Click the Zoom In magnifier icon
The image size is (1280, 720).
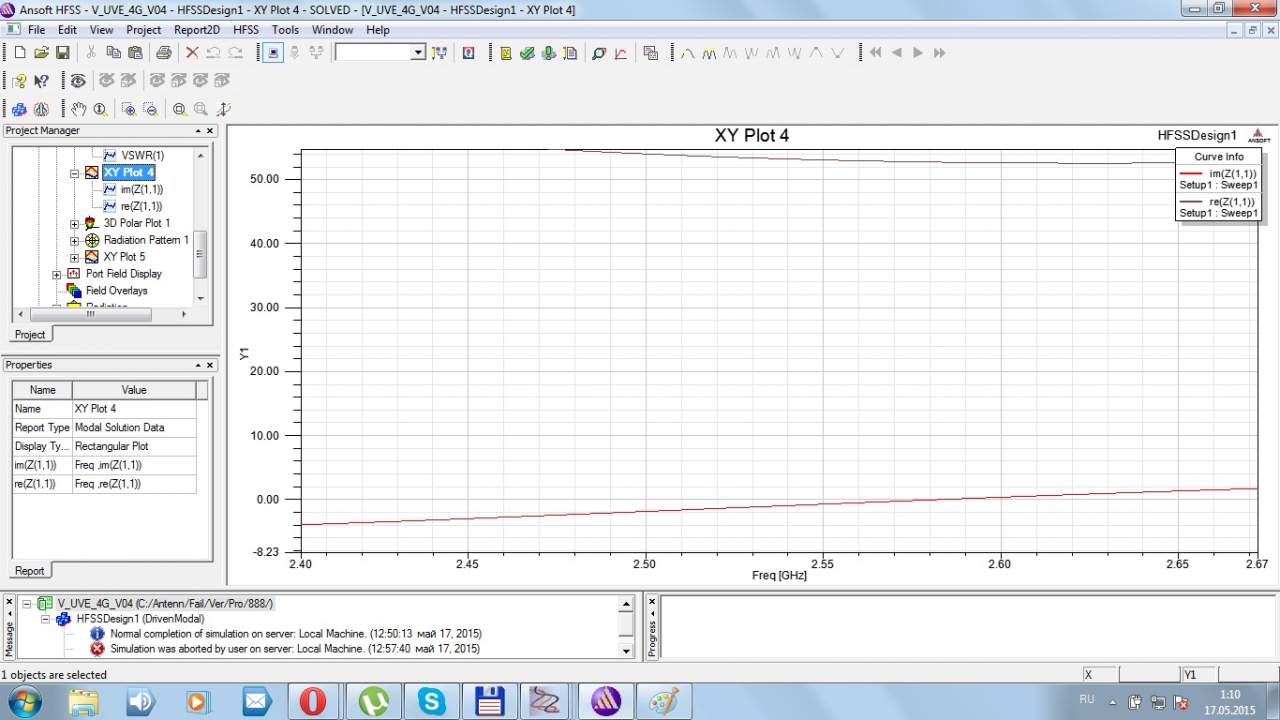point(129,109)
